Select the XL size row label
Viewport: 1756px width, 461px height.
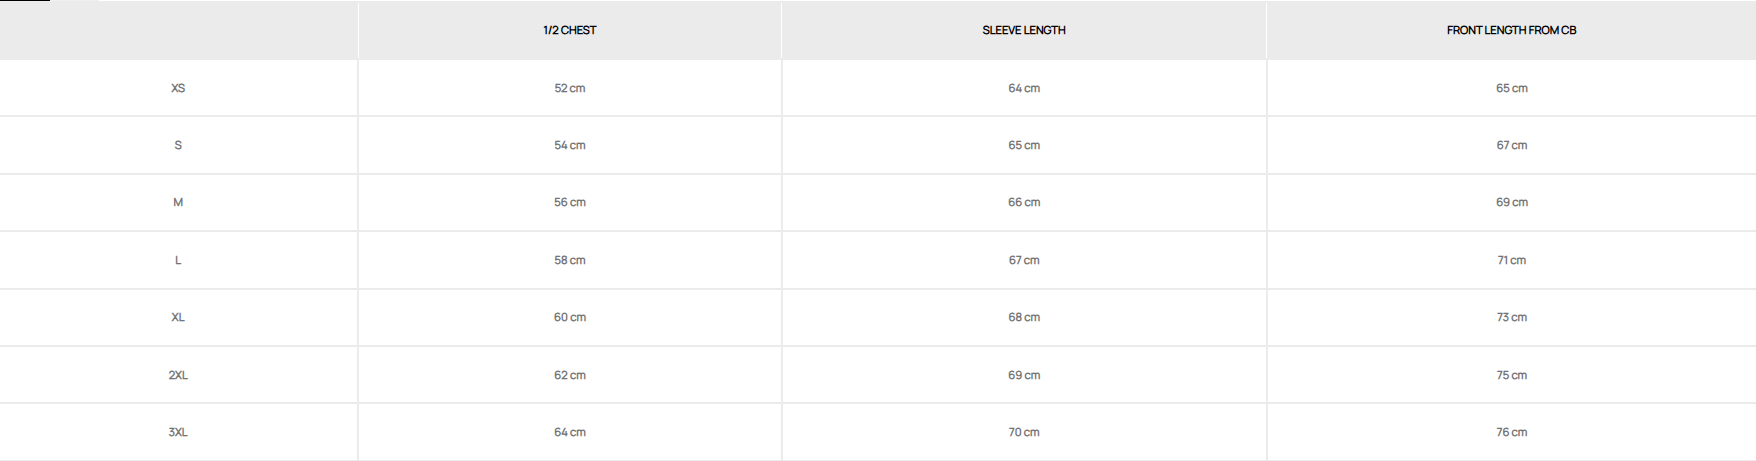[178, 317]
